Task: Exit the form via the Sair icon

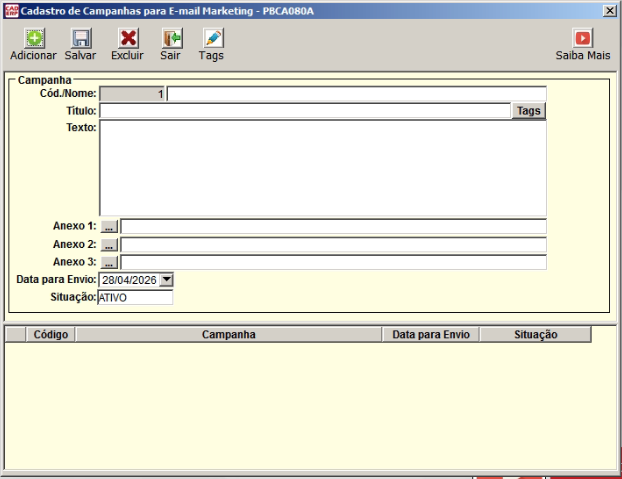Action: (172, 38)
